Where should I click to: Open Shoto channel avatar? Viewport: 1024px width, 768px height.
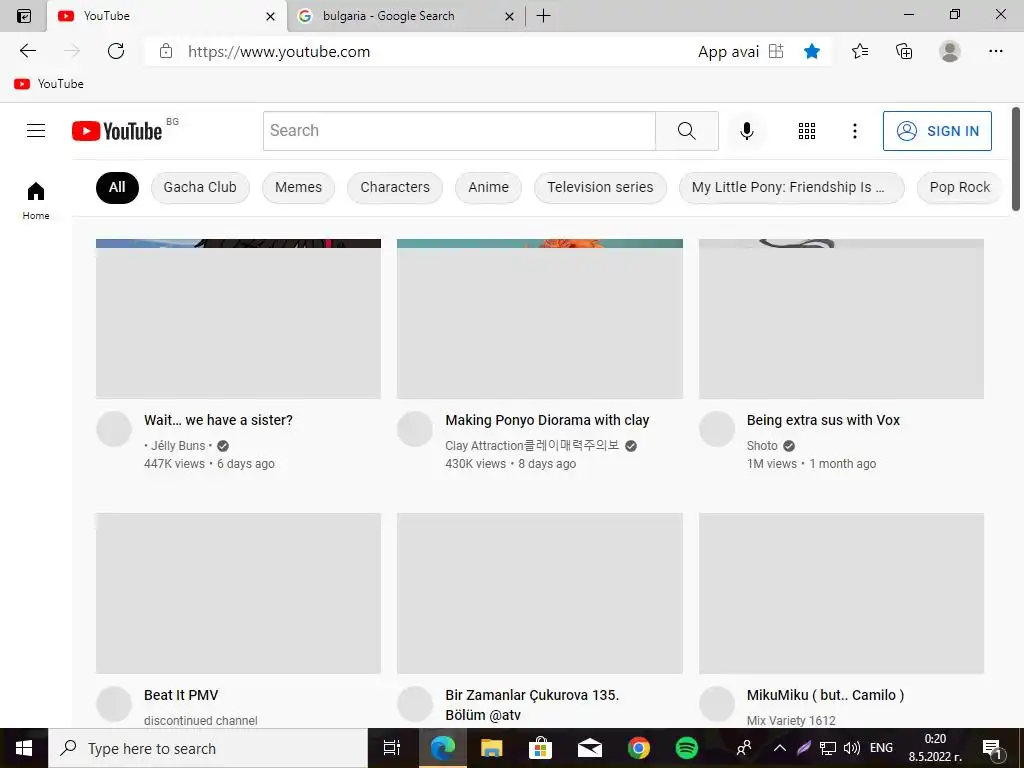(717, 429)
